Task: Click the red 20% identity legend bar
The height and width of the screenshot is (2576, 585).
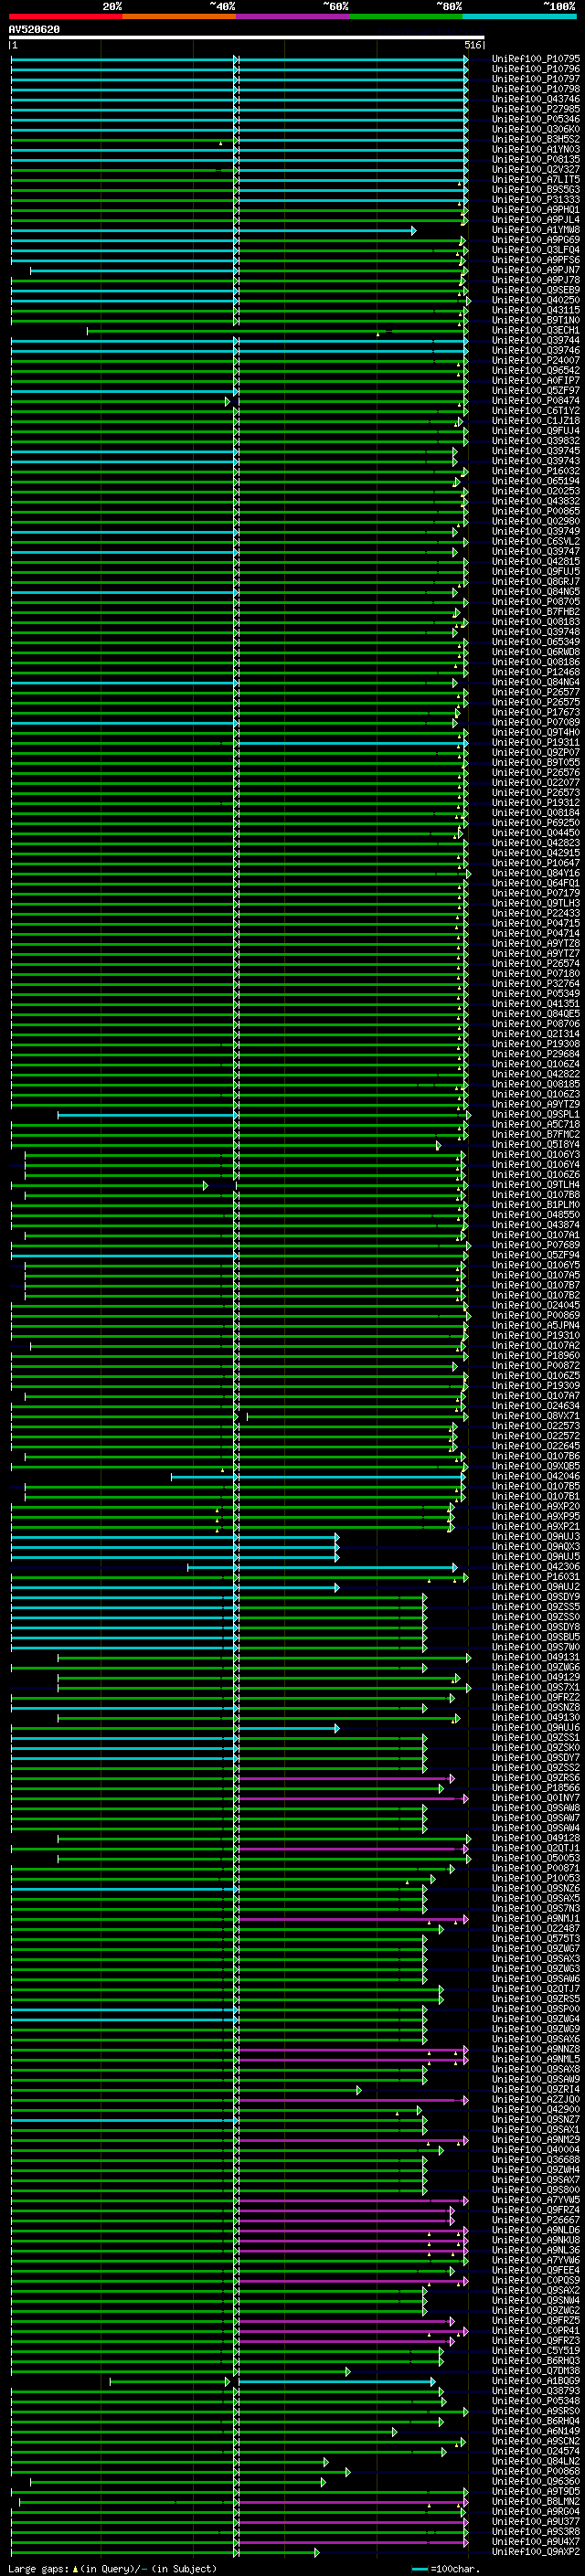Action: tap(65, 17)
